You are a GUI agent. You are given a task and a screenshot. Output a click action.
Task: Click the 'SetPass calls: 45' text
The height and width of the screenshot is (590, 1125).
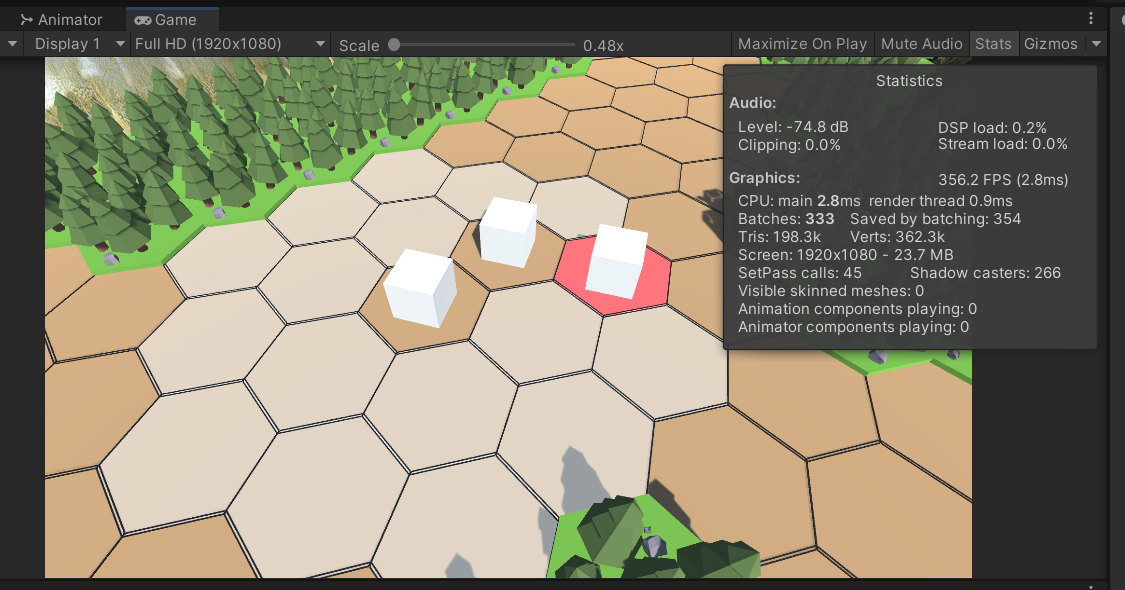click(799, 273)
